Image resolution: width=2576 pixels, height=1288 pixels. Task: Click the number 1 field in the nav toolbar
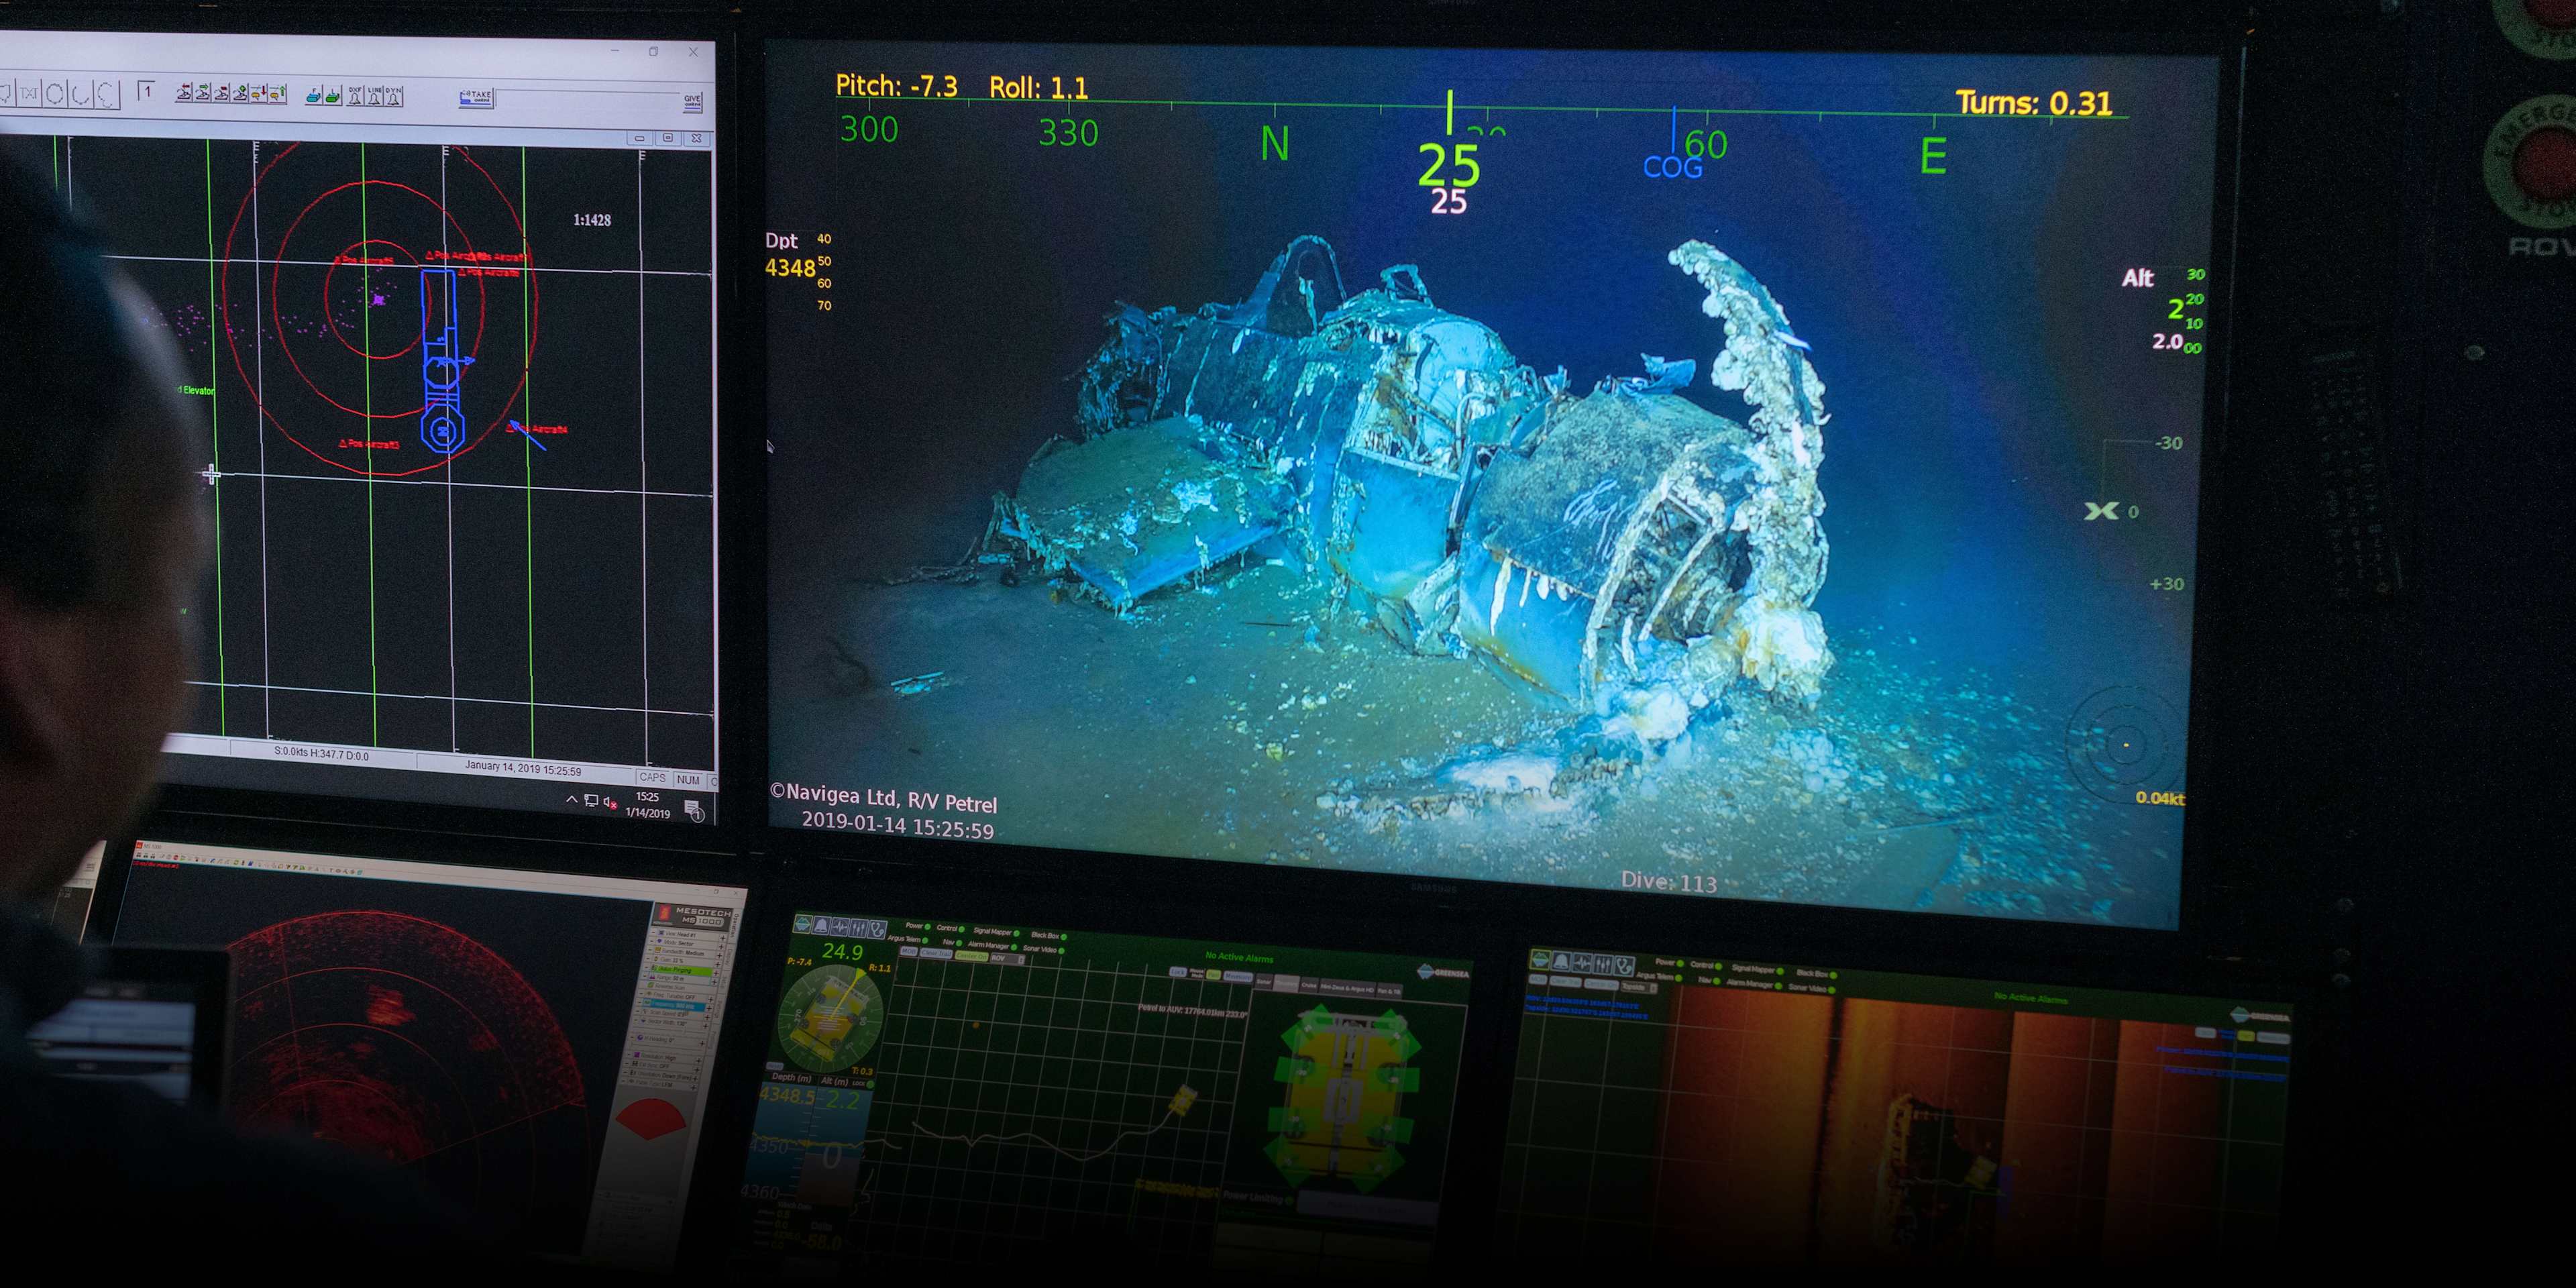click(147, 92)
